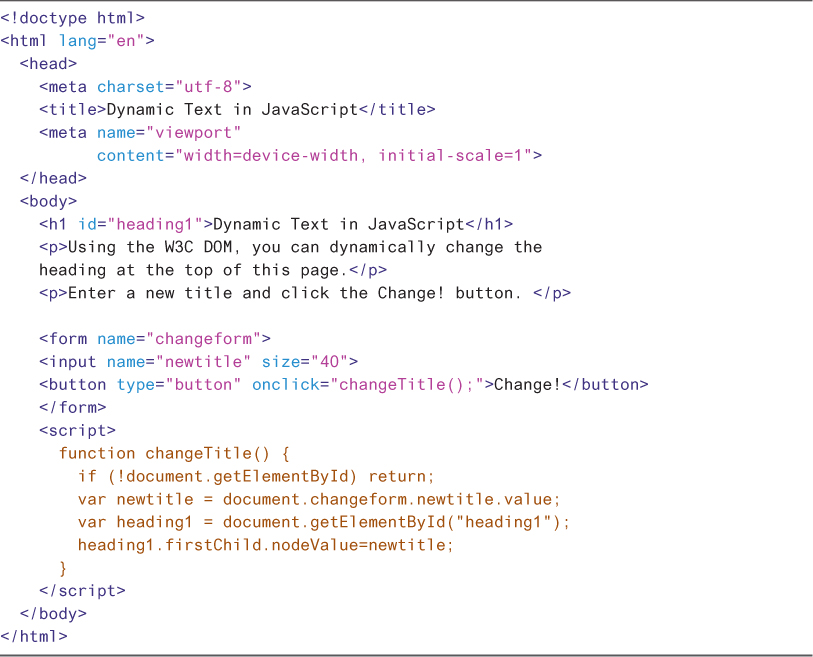Click the <!doctype html> declaration line

(73, 18)
